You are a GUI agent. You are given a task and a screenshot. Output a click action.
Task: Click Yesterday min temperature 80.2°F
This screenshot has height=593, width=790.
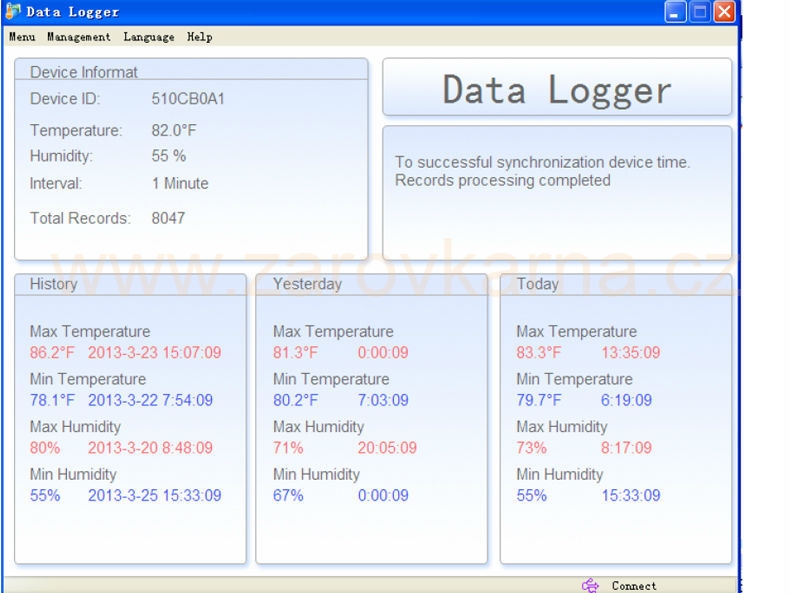(x=295, y=401)
